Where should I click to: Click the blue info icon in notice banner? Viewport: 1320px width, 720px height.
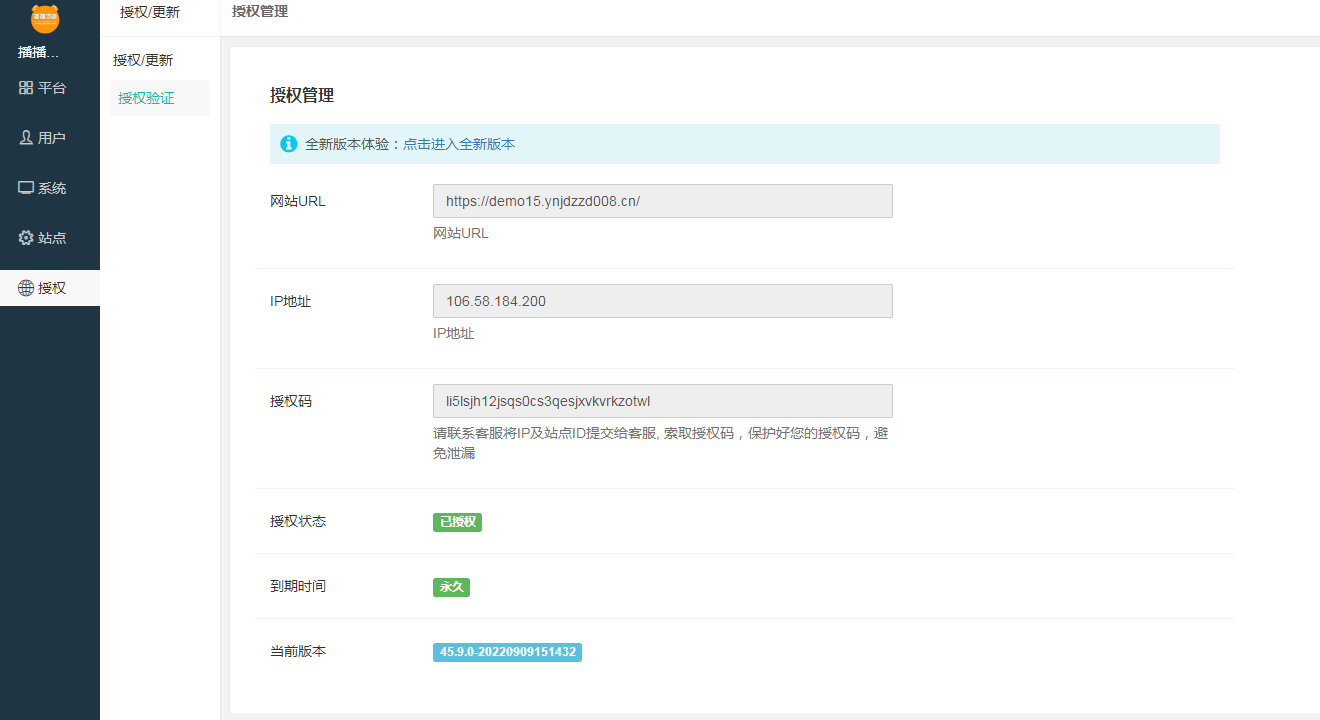[289, 144]
